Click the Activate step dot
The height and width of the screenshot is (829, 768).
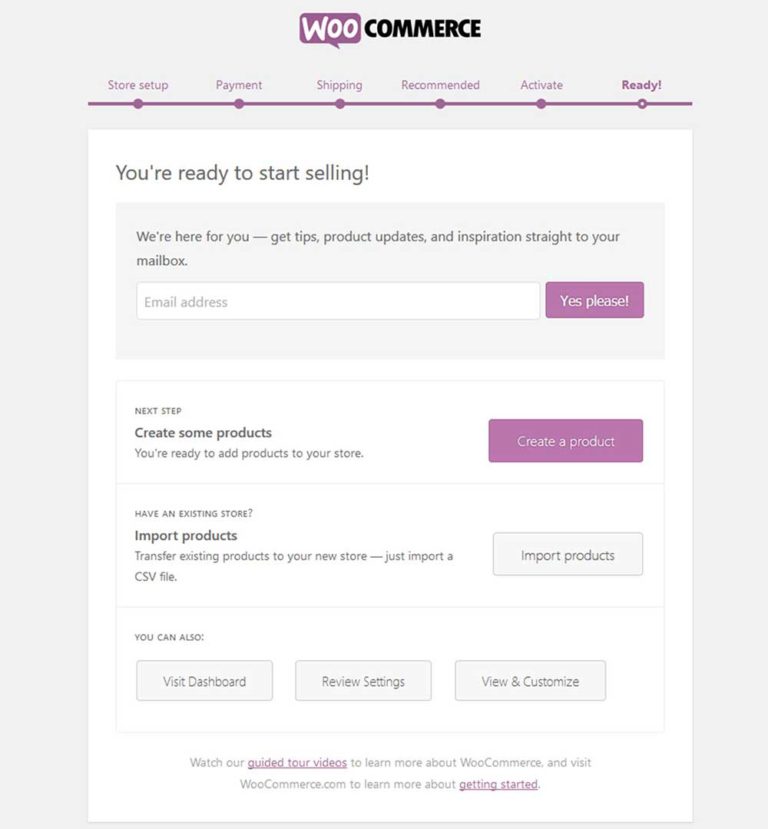[541, 103]
